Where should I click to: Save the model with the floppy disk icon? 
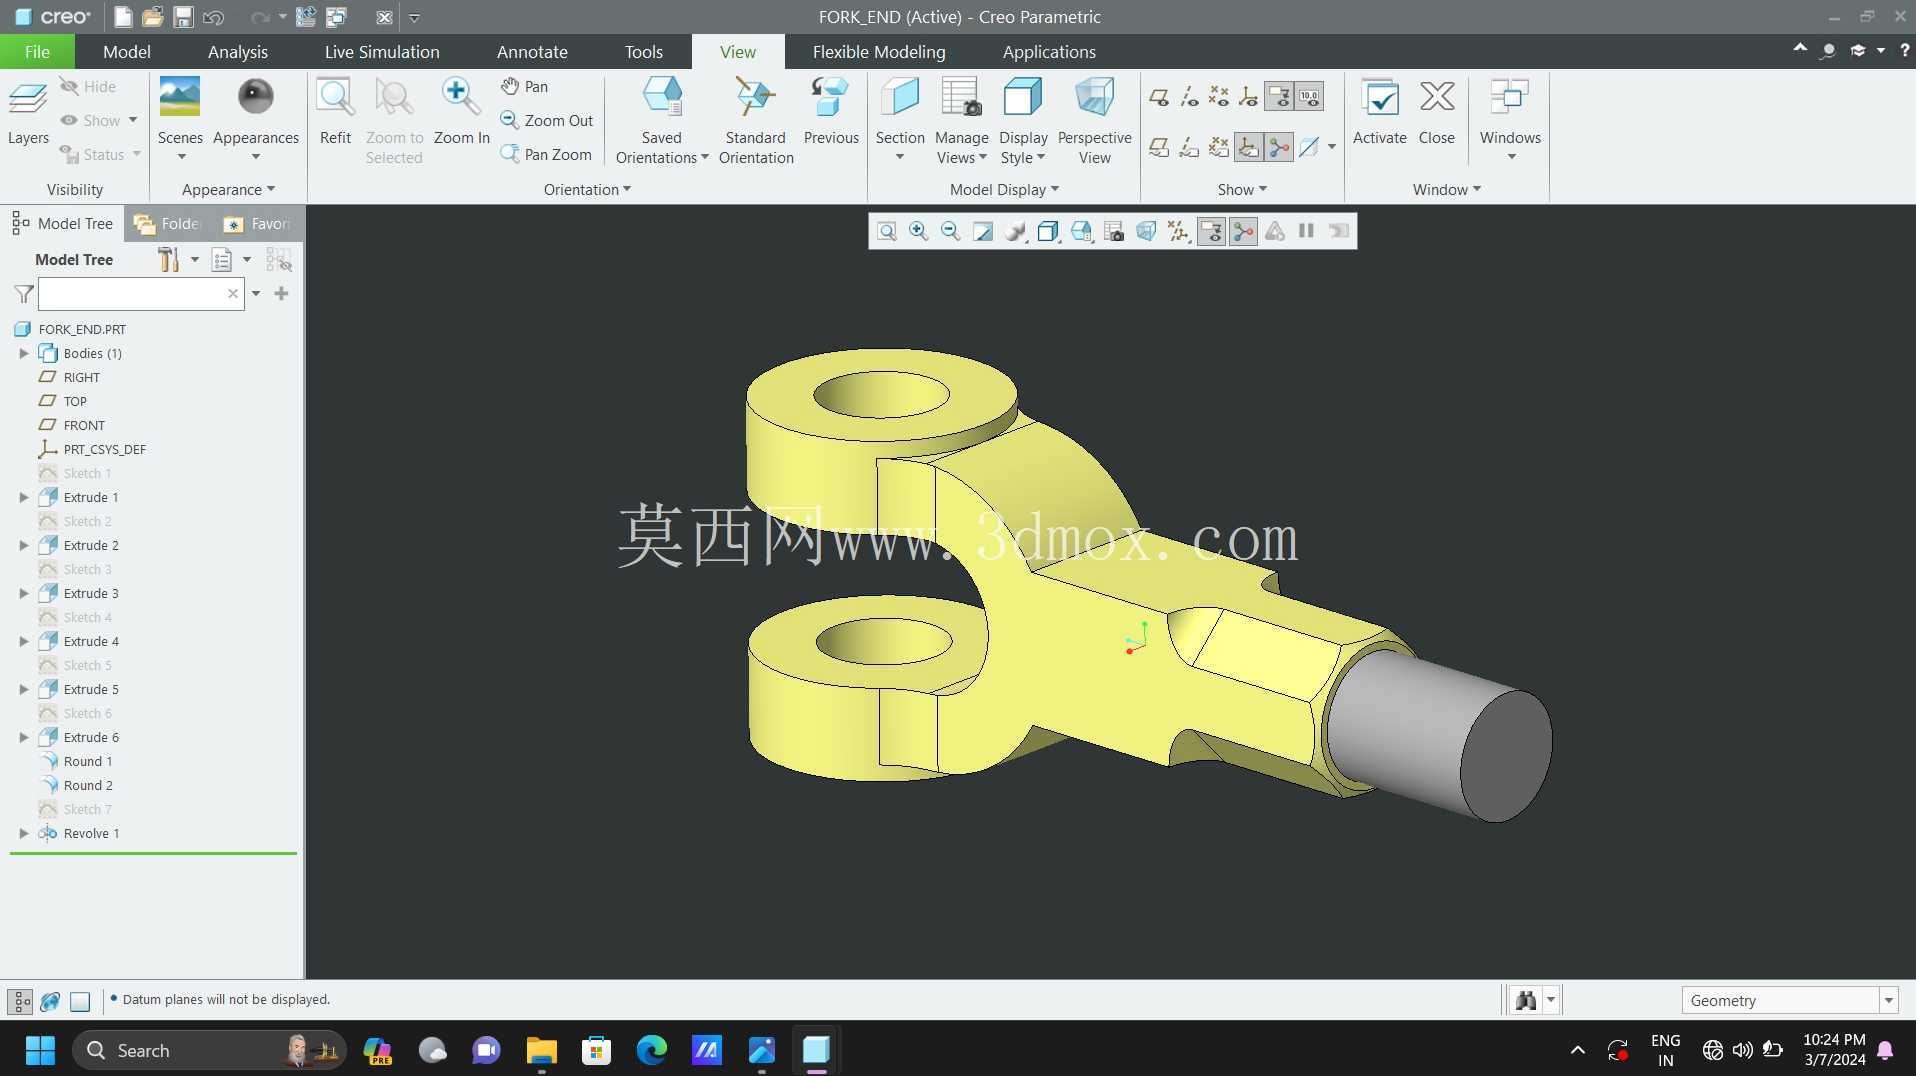tap(183, 17)
